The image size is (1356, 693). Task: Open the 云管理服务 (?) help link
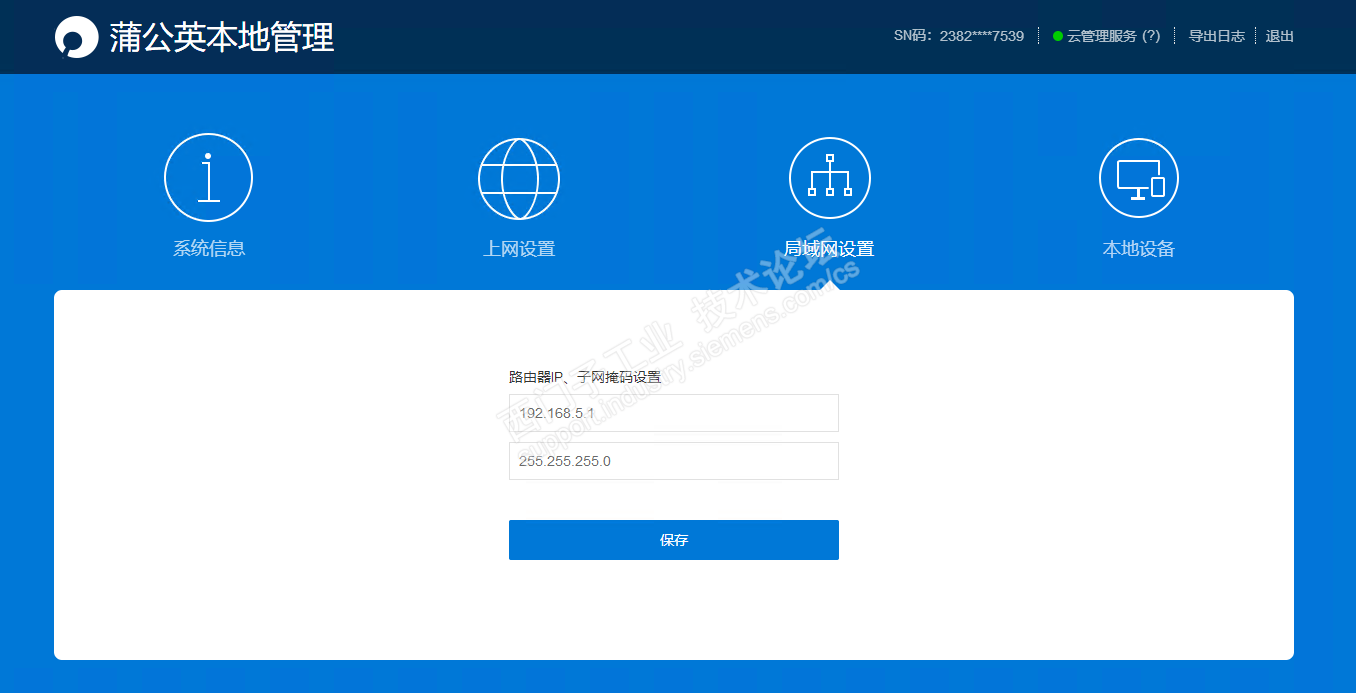[1113, 36]
